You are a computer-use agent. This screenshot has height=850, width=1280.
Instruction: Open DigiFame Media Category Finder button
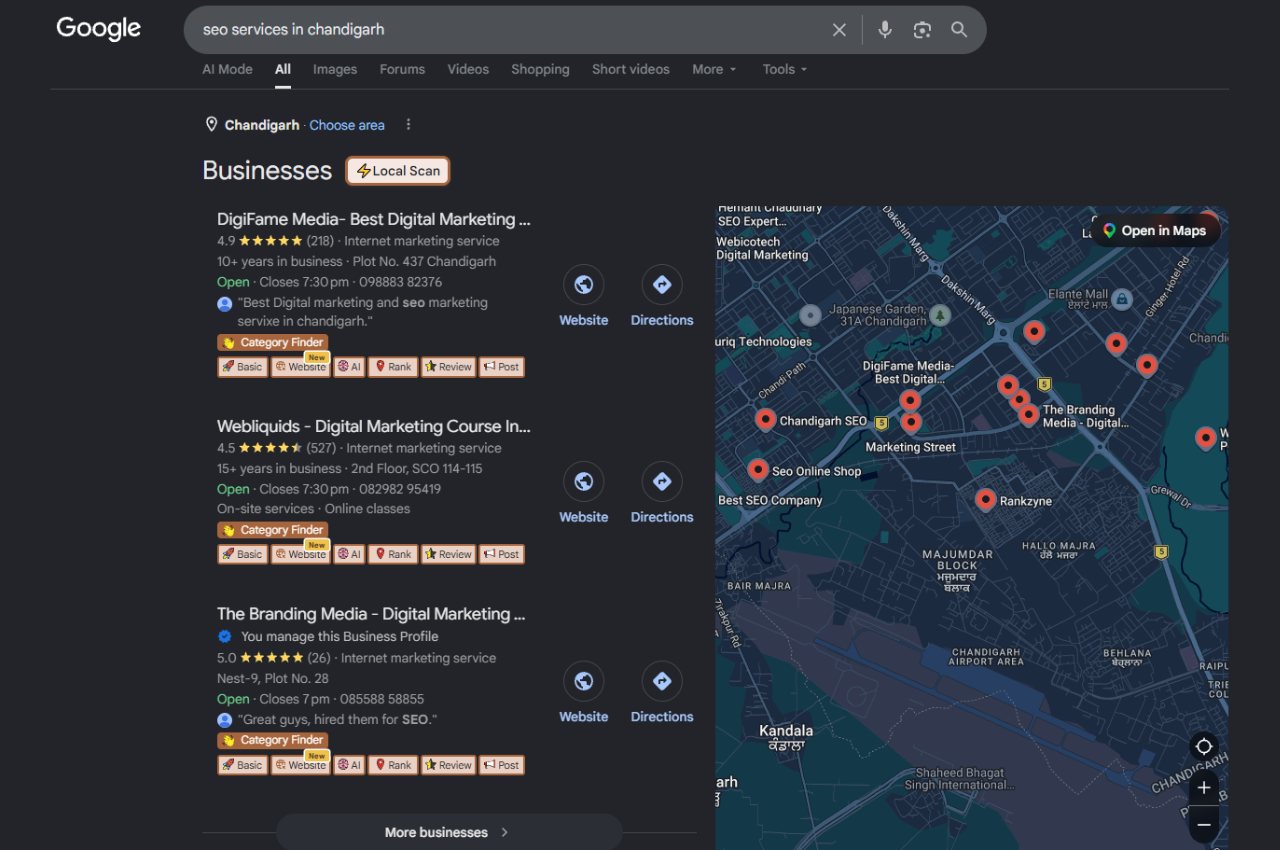pos(272,342)
